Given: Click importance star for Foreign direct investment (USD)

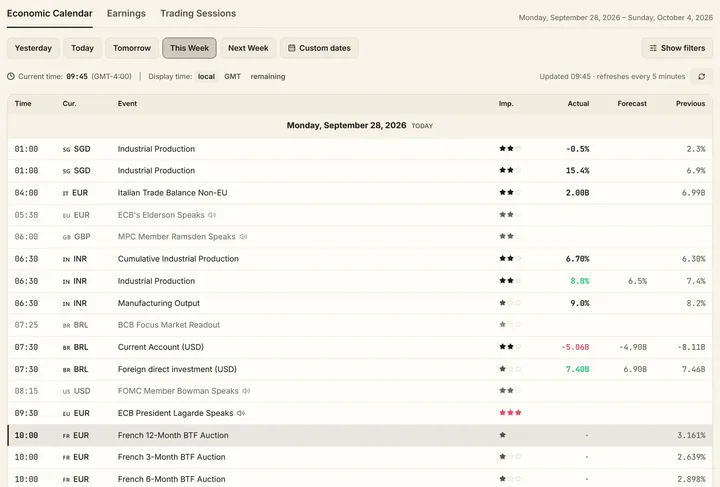Looking at the screenshot, I should 510,369.
